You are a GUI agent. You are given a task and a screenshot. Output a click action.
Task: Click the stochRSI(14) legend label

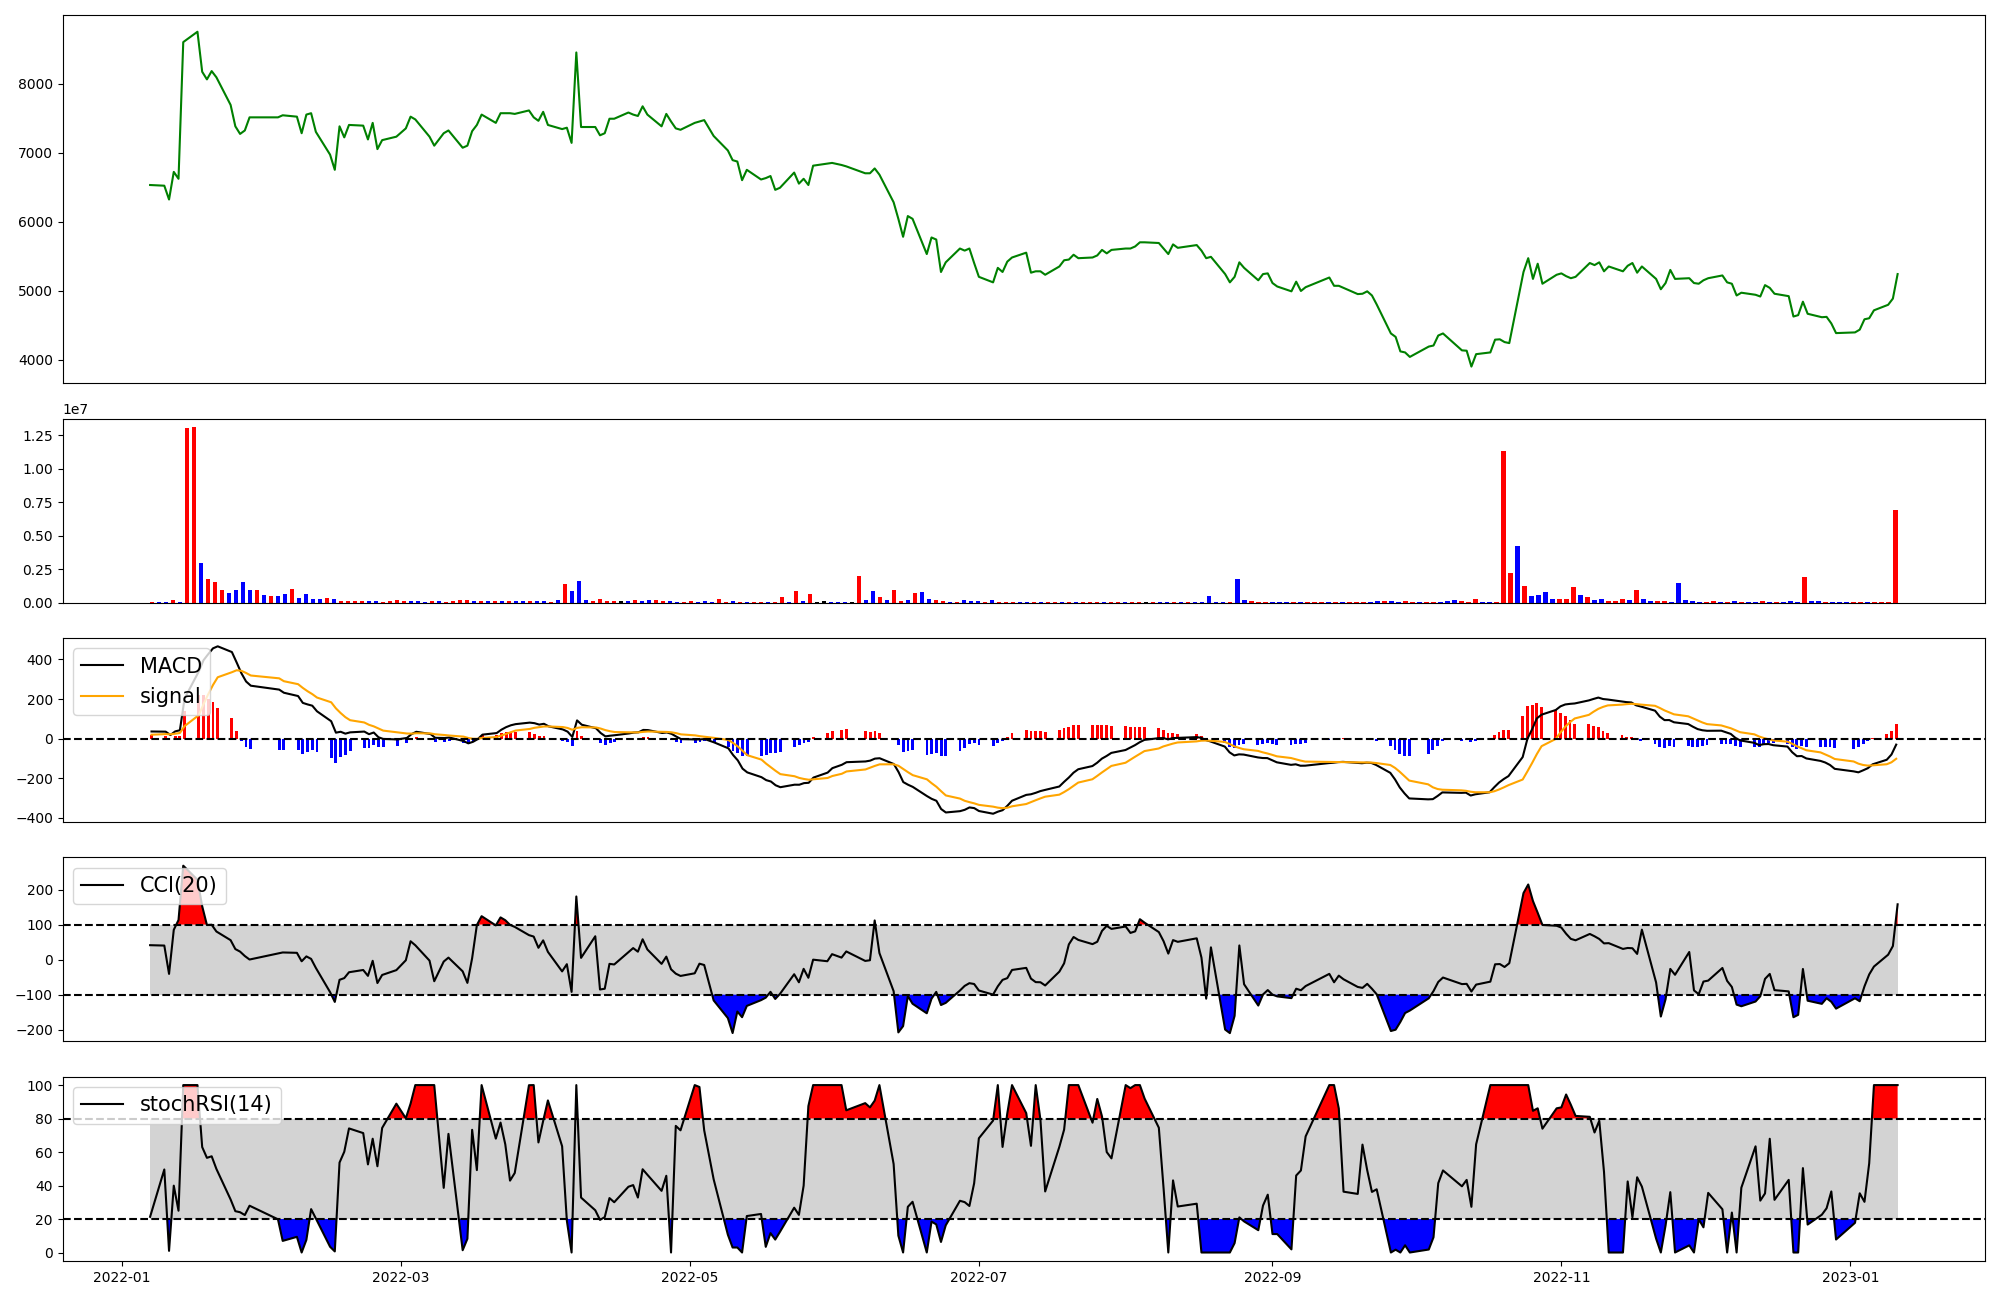pyautogui.click(x=205, y=1104)
